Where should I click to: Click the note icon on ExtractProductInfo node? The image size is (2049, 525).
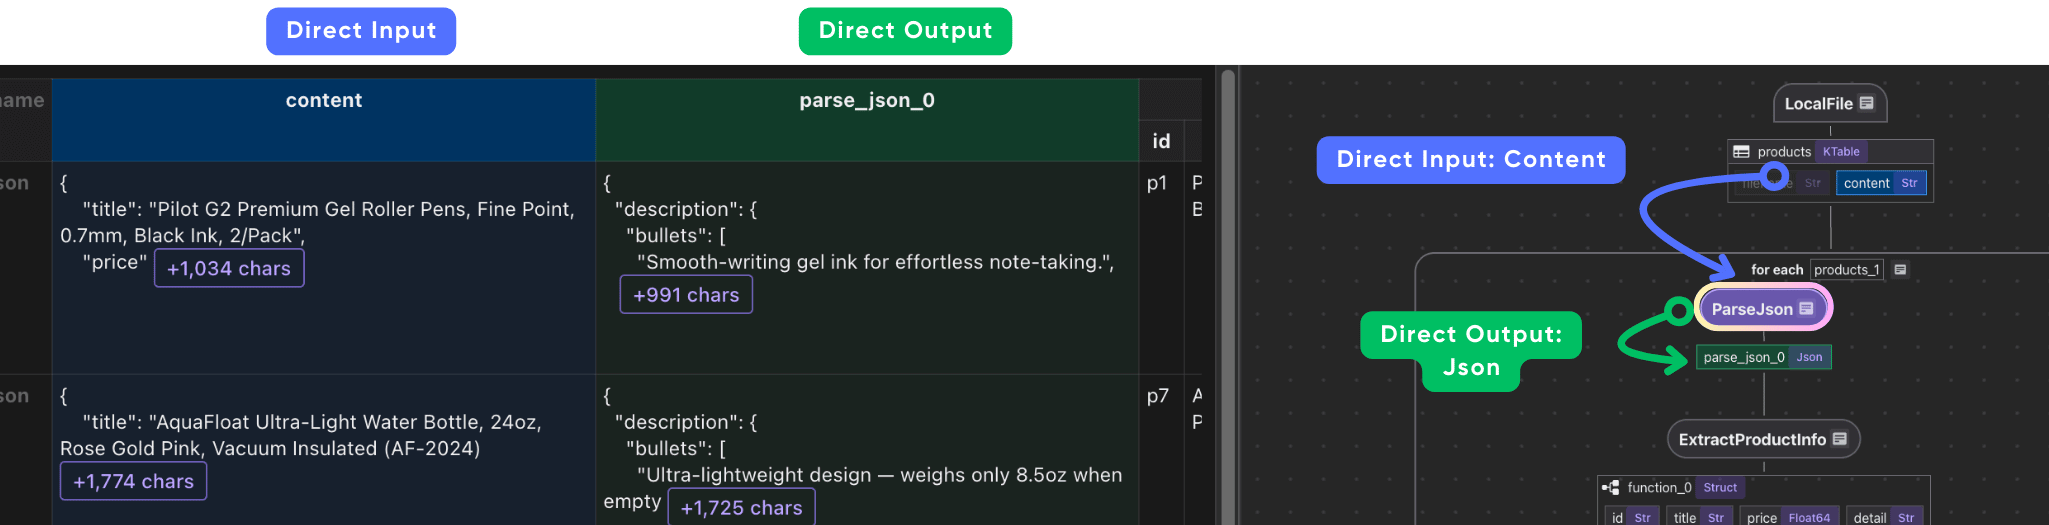tap(1839, 439)
